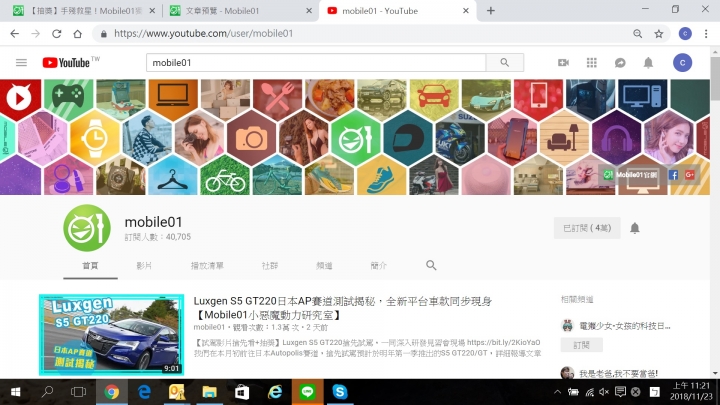720x405 pixels.
Task: Open Facebook link on channel banner
Action: pos(673,175)
